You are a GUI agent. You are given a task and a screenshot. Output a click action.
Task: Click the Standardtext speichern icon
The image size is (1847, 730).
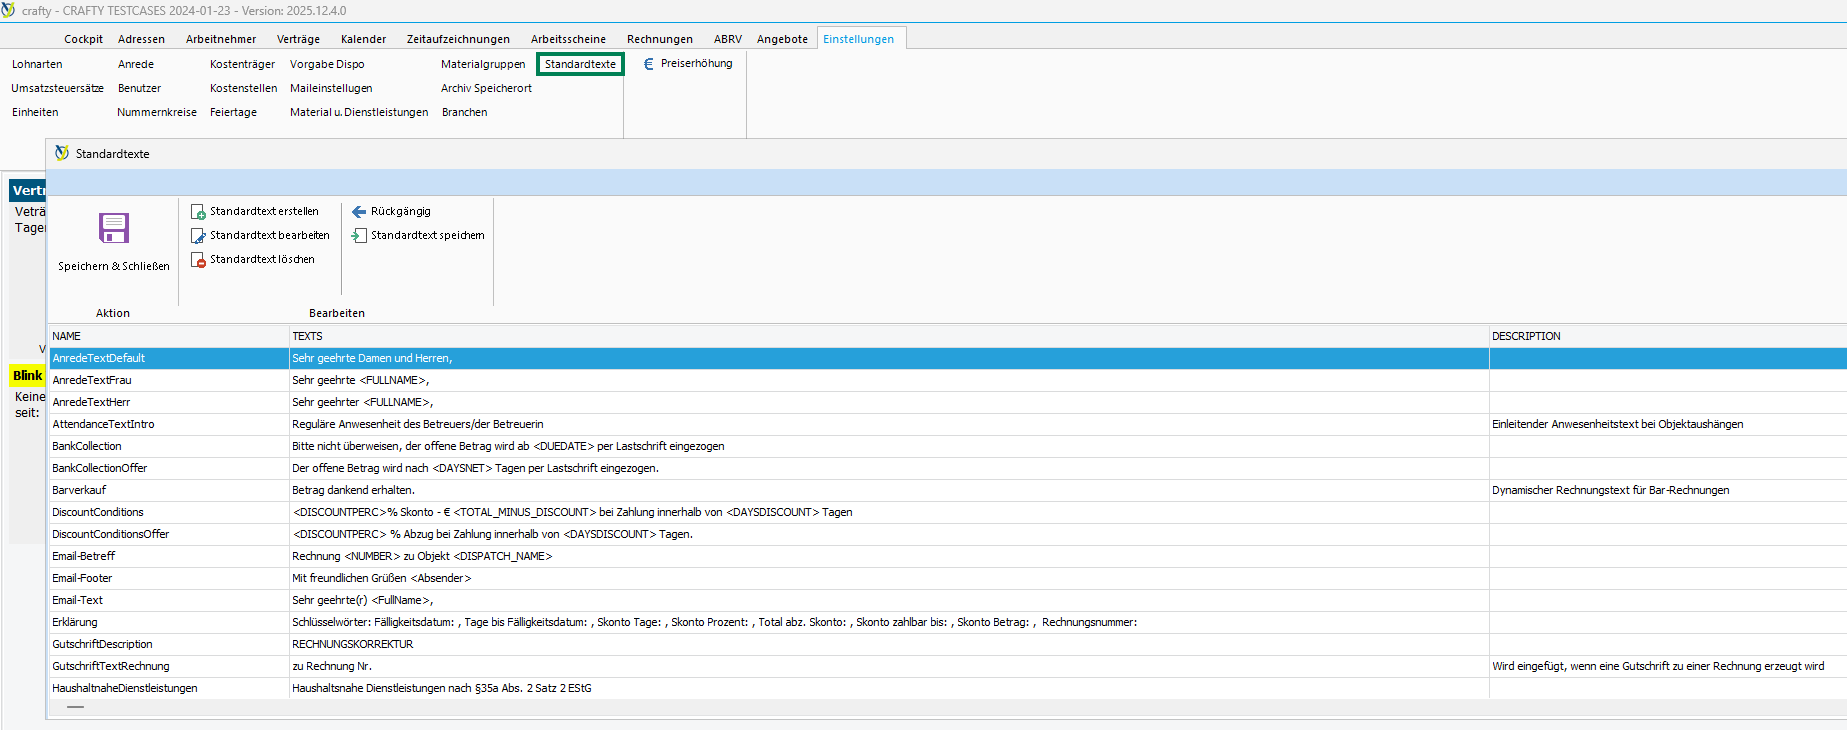359,236
